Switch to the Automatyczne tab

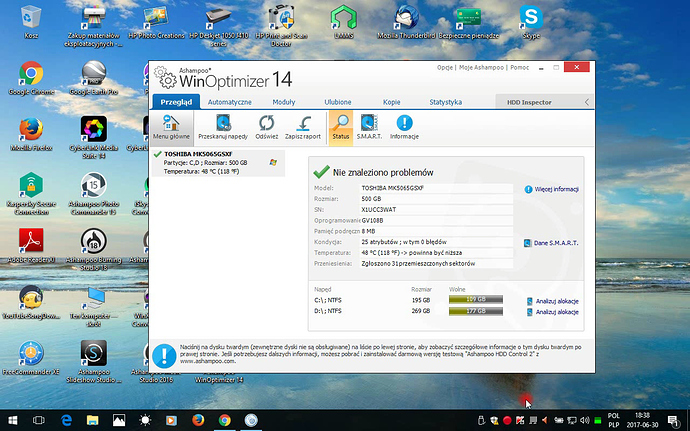230,102
